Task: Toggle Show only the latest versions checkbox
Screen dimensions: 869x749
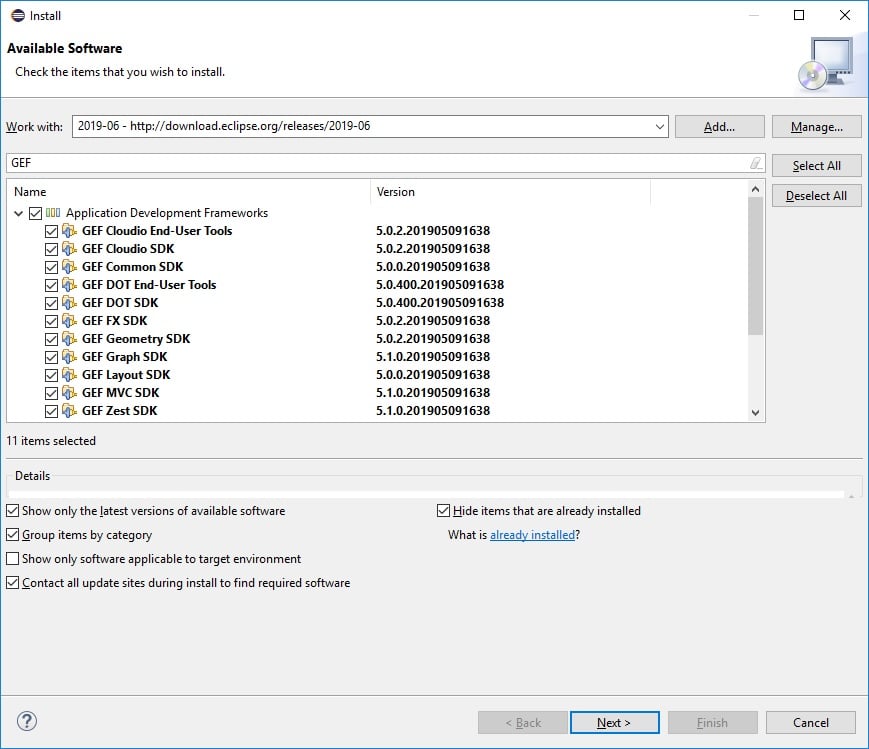Action: (12, 511)
